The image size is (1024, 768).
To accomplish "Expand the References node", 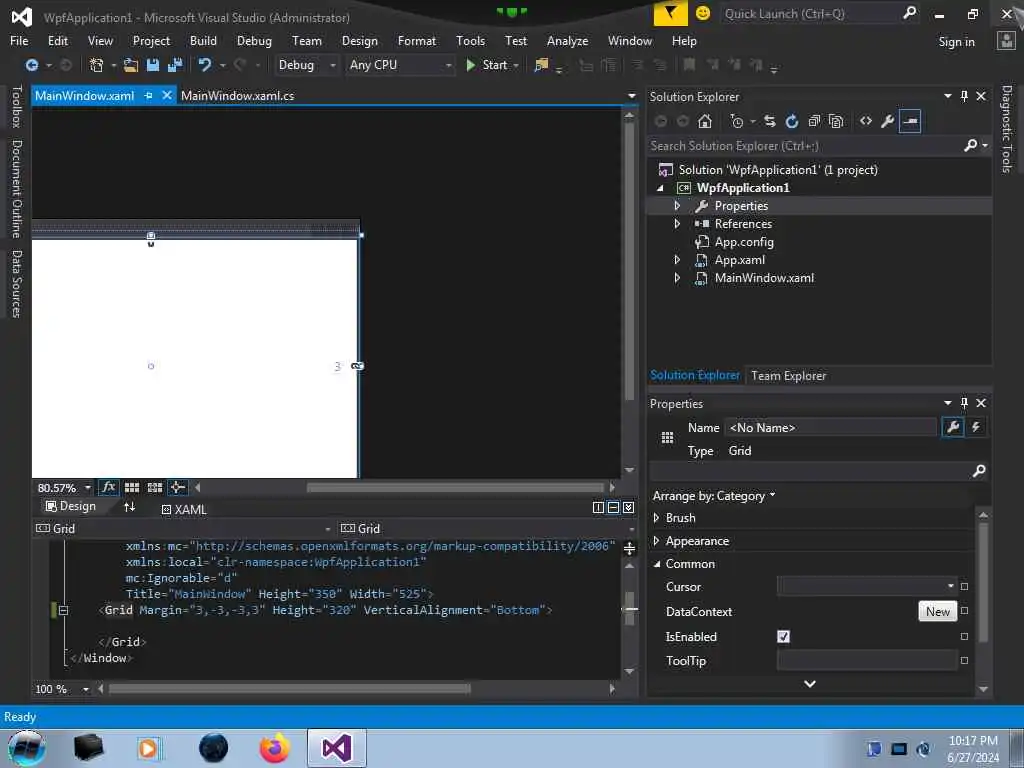I will (677, 223).
